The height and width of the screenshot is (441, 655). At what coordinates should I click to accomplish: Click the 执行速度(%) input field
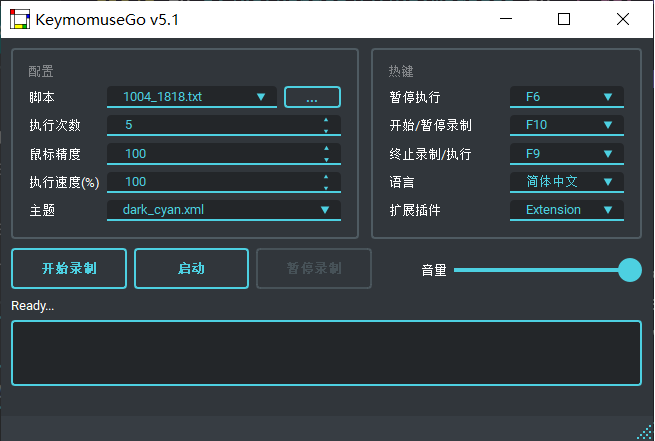tap(223, 182)
